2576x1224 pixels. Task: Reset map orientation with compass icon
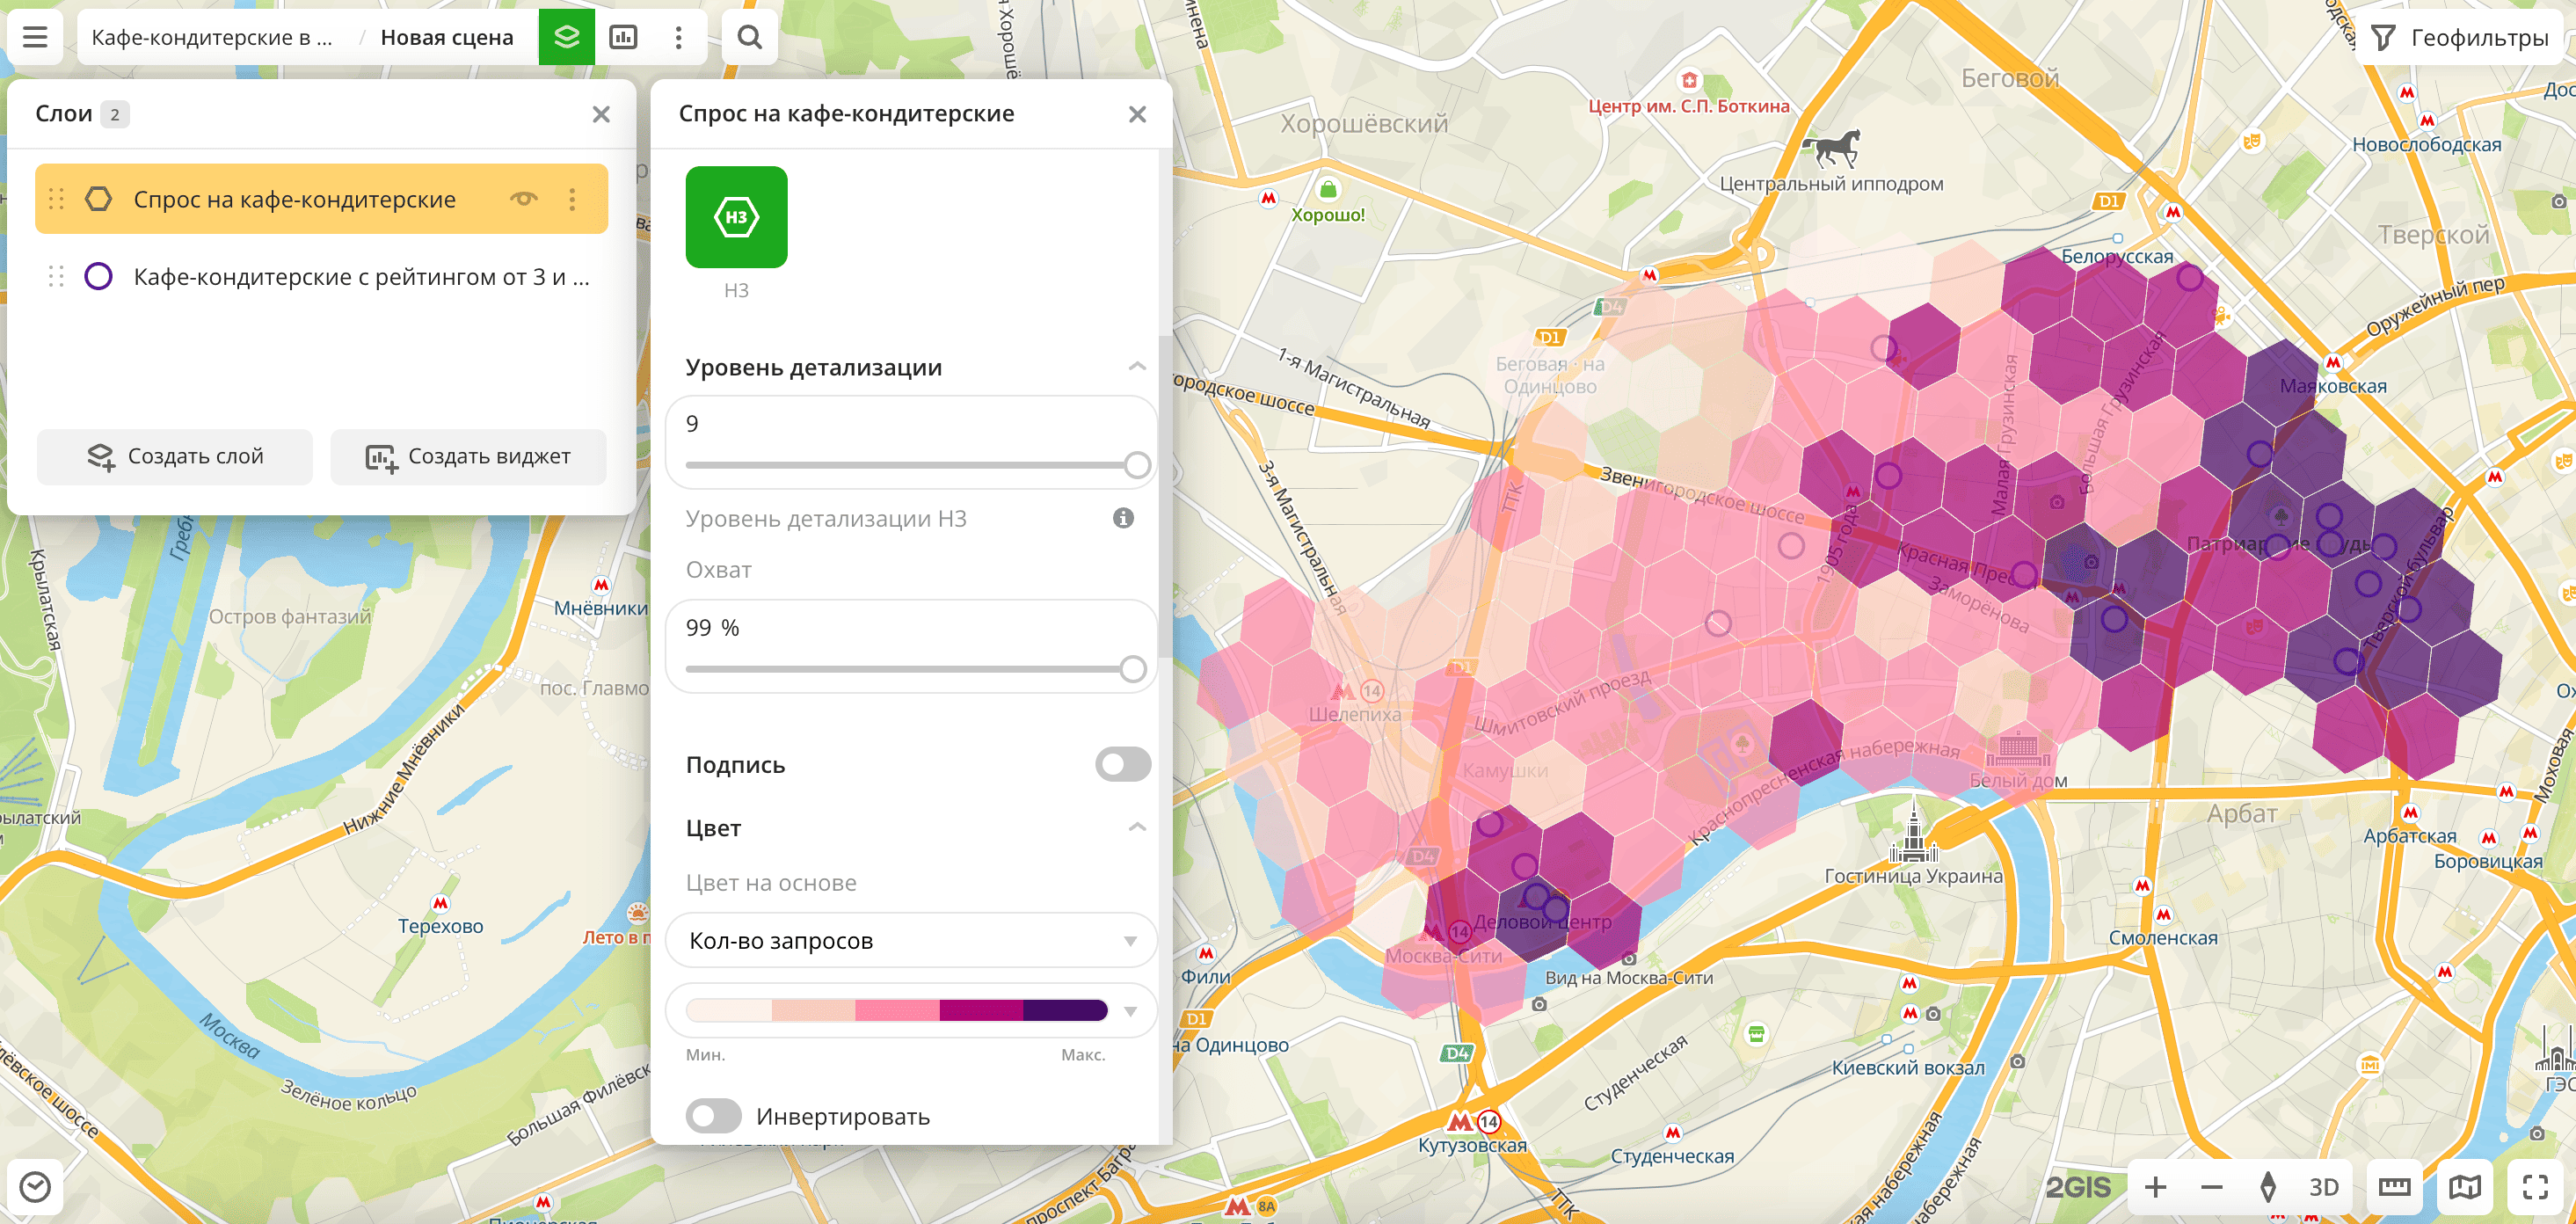point(2268,1187)
